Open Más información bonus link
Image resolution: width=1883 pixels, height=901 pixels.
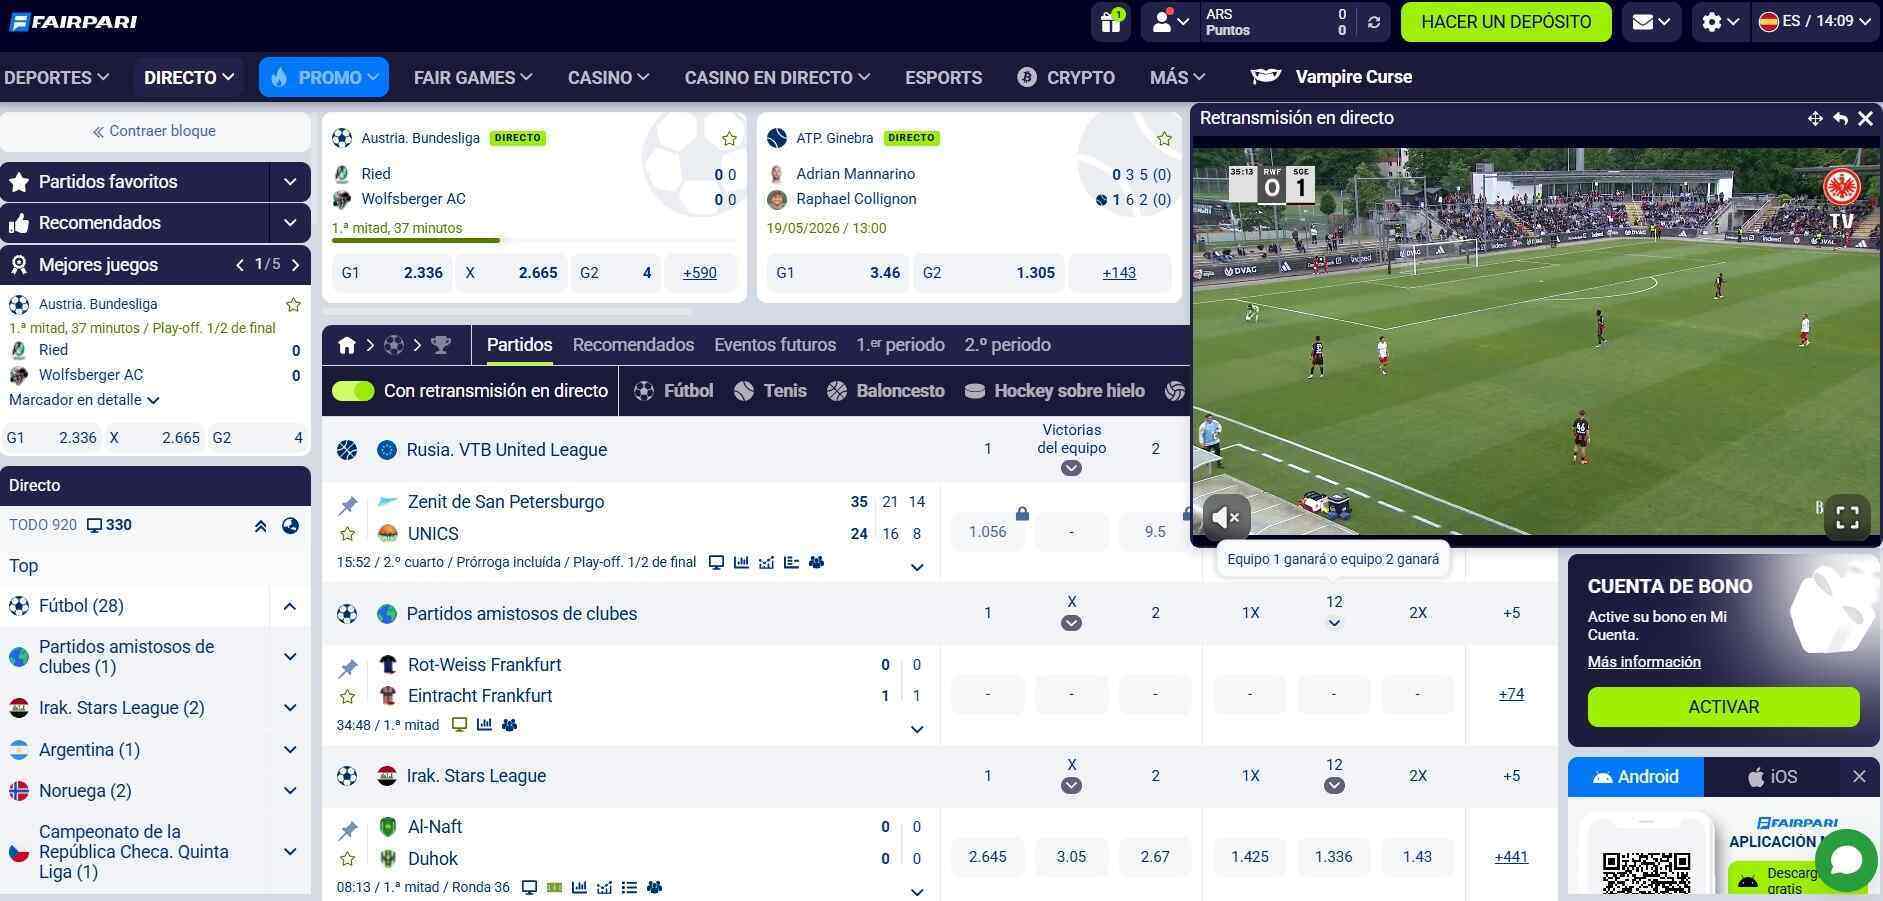coord(1644,662)
